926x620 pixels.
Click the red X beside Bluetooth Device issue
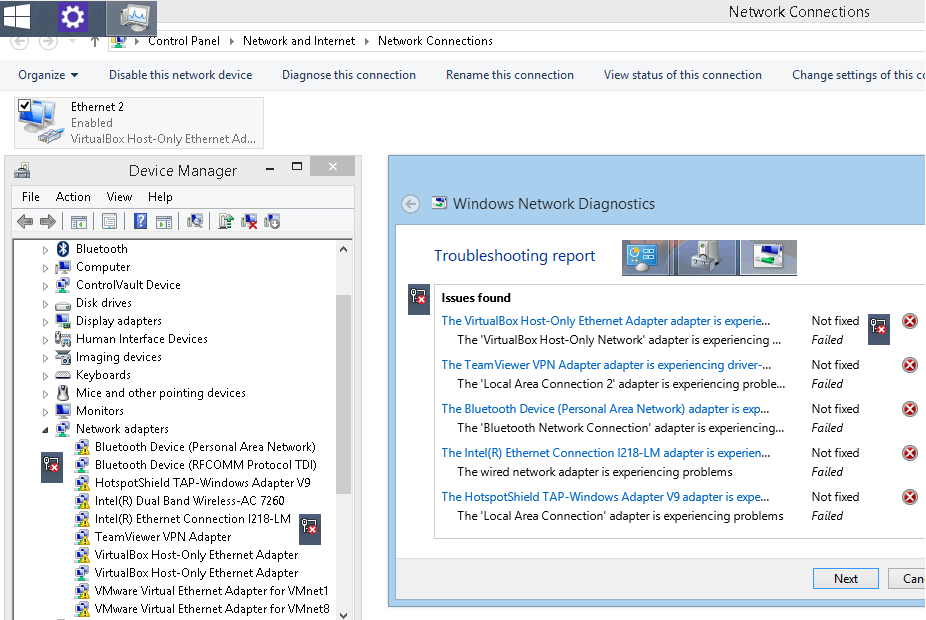click(910, 409)
